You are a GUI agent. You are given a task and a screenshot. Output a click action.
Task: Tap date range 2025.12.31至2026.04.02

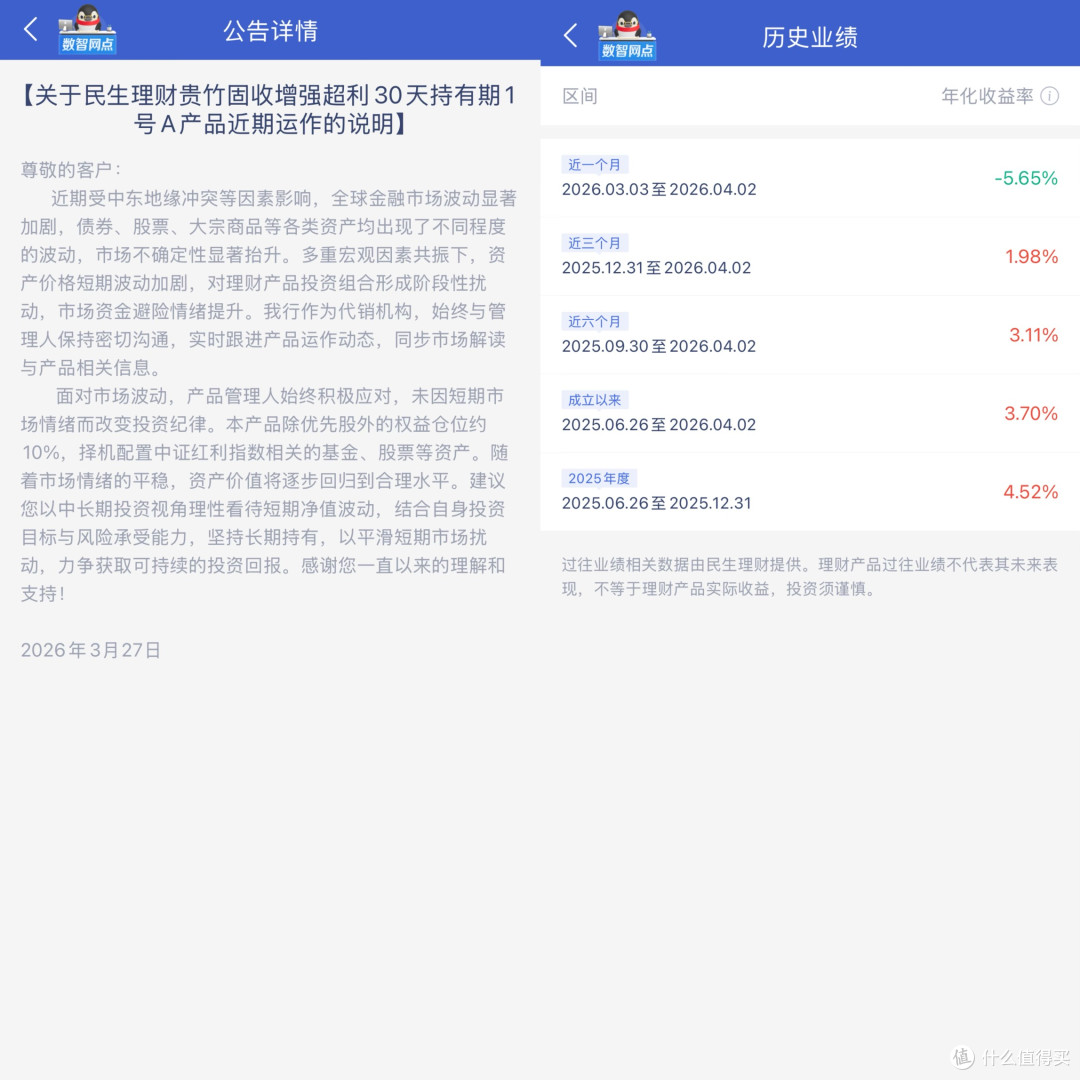(x=656, y=268)
